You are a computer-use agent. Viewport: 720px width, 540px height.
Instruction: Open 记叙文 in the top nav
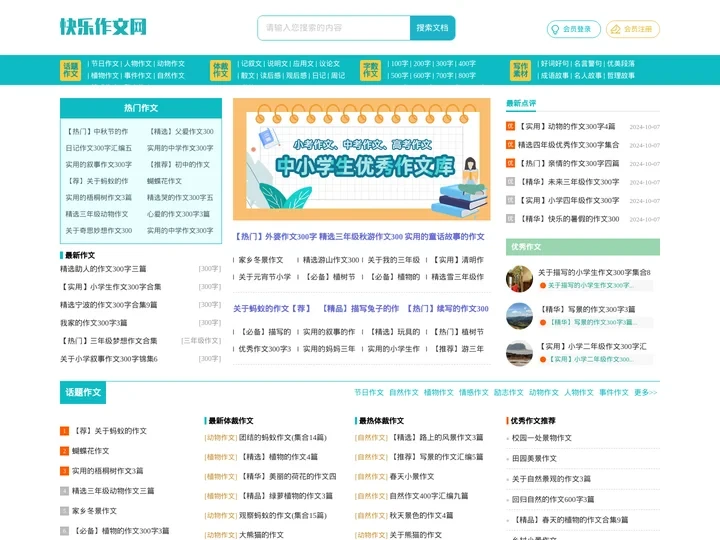coord(251,64)
